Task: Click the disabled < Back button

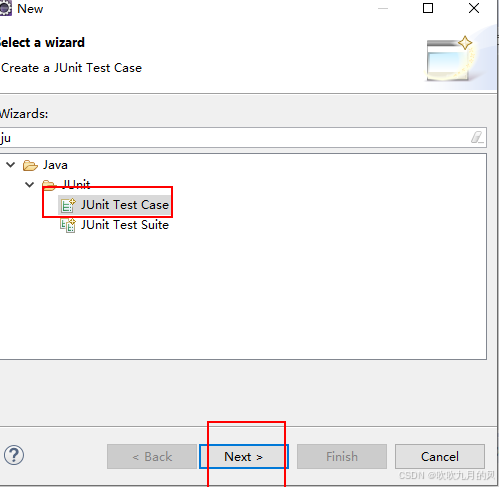Action: (152, 456)
